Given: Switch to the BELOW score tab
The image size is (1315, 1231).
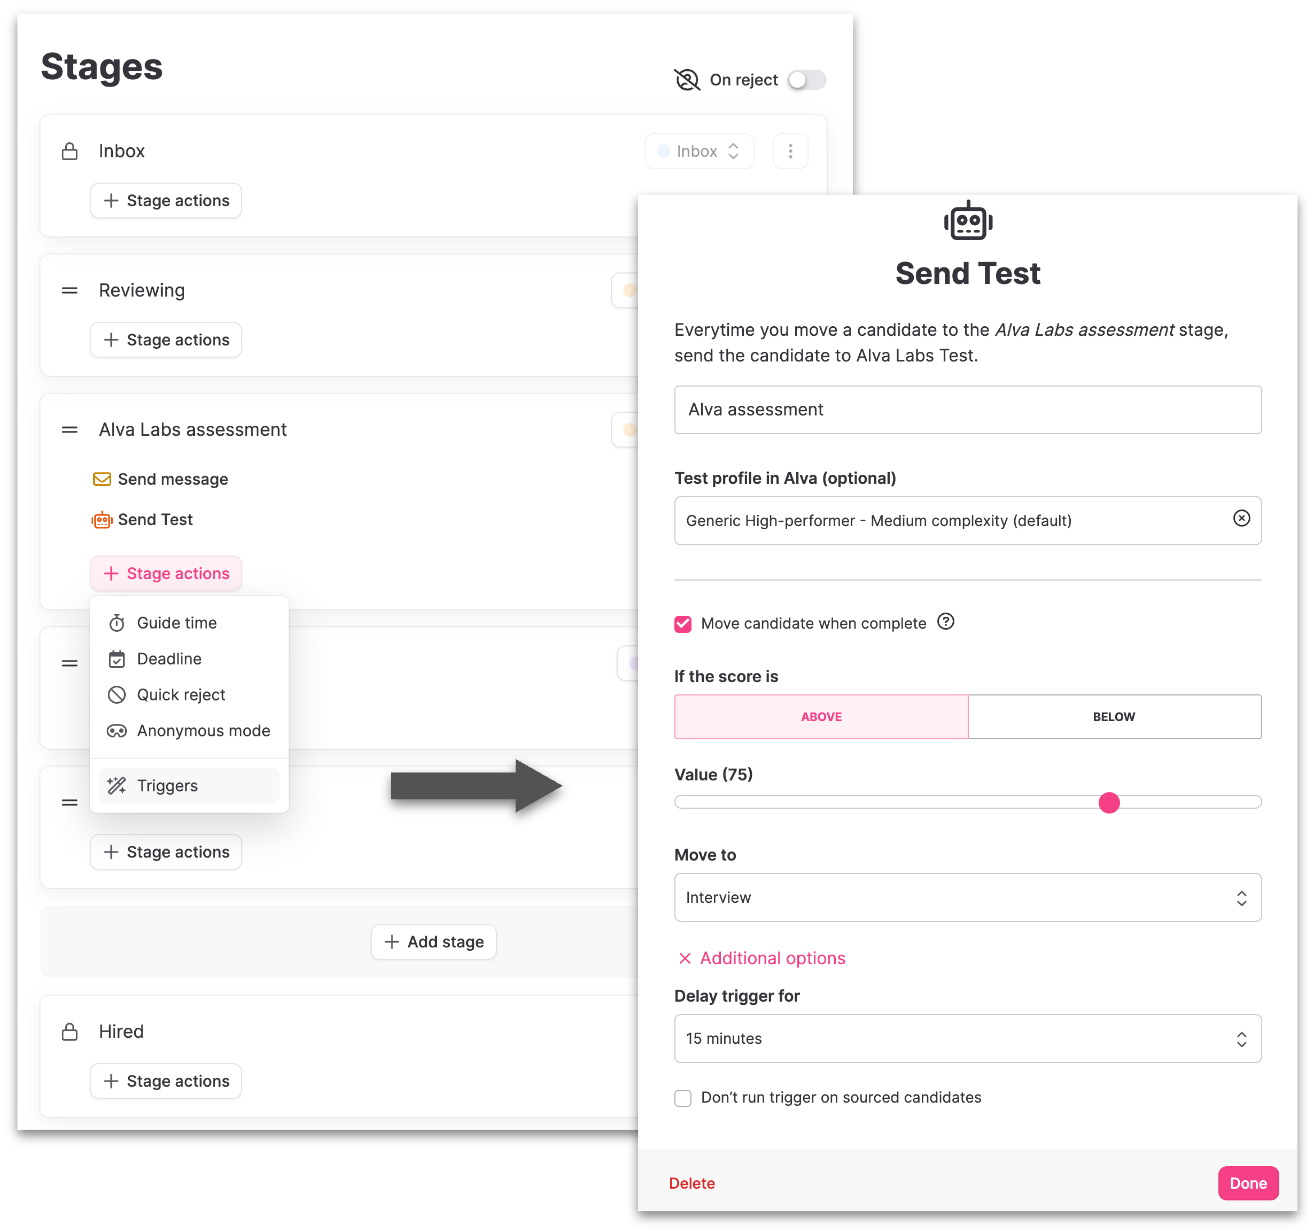Looking at the screenshot, I should [1113, 716].
